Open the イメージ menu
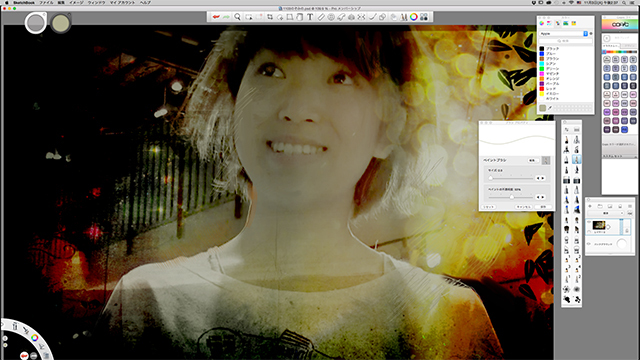Viewport: 640px width, 360px height. [76, 2]
